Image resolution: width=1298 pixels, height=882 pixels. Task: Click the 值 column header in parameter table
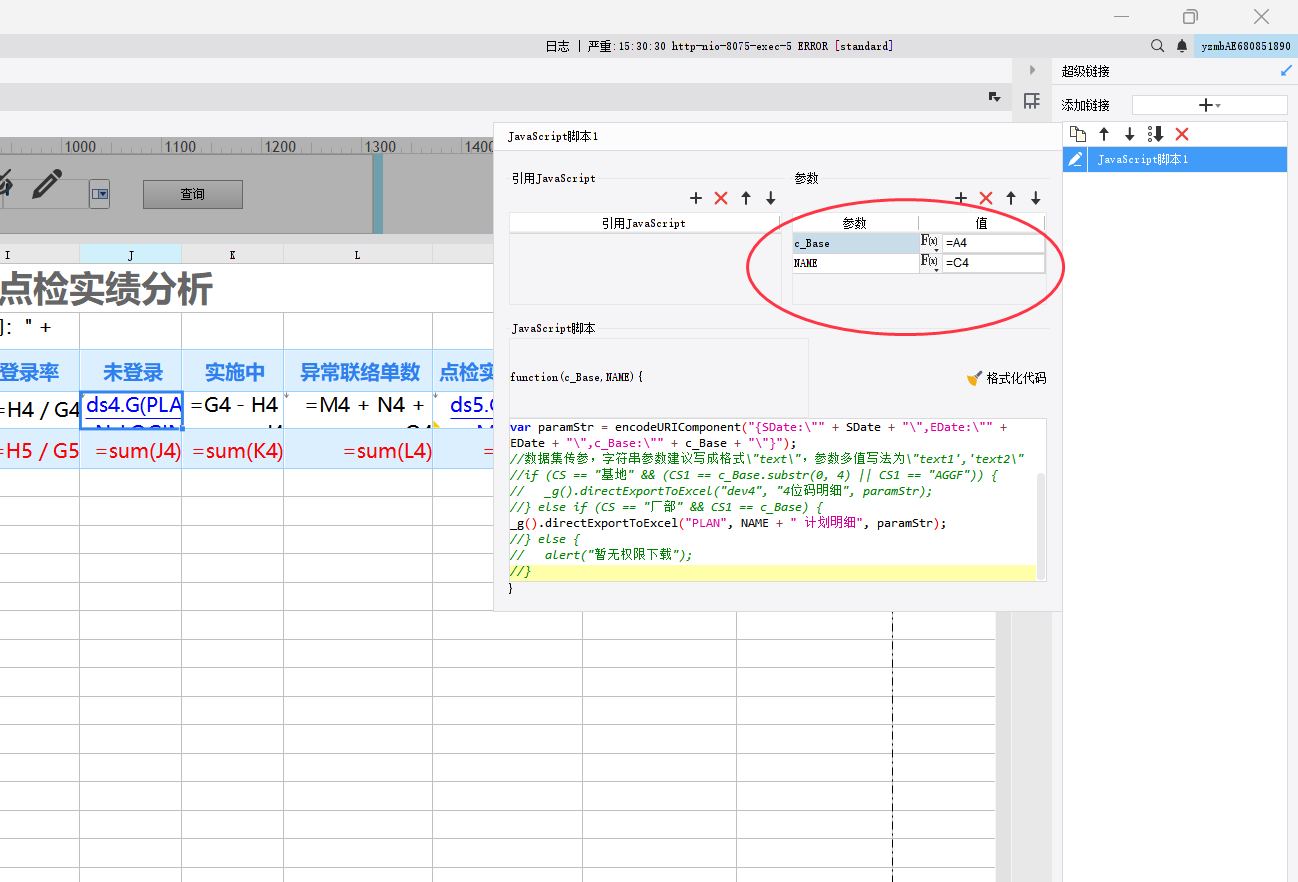click(982, 223)
